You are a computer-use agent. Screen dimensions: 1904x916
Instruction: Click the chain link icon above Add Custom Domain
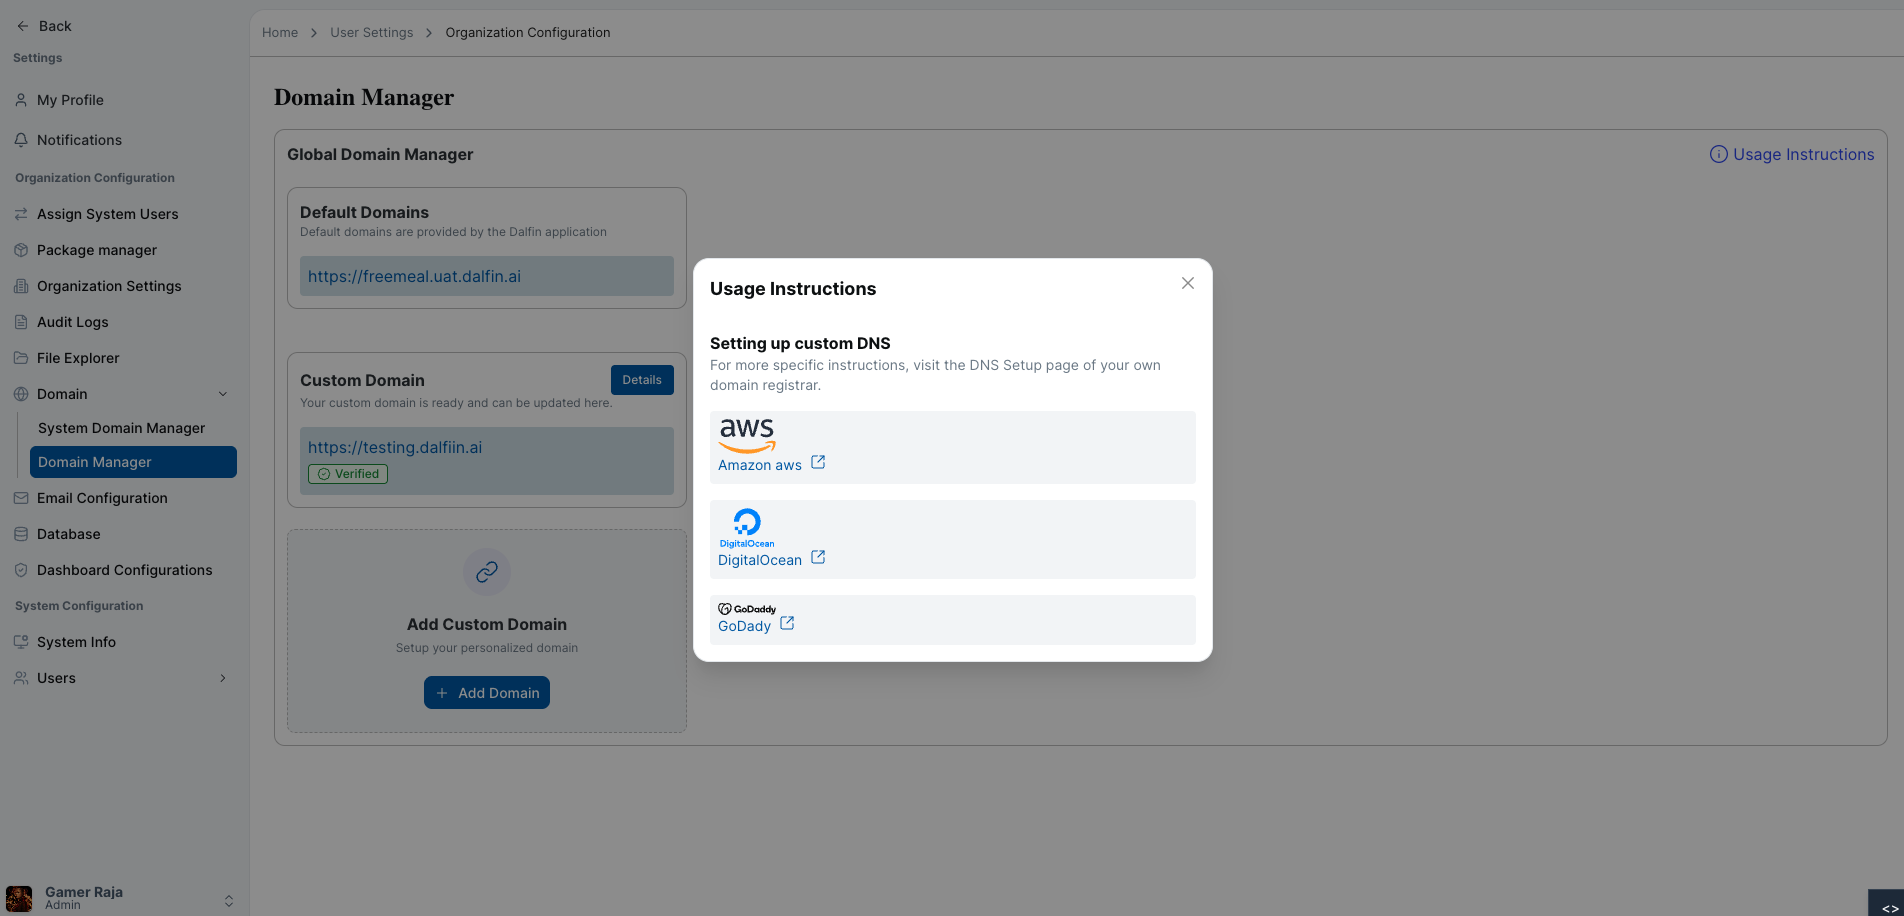(487, 572)
